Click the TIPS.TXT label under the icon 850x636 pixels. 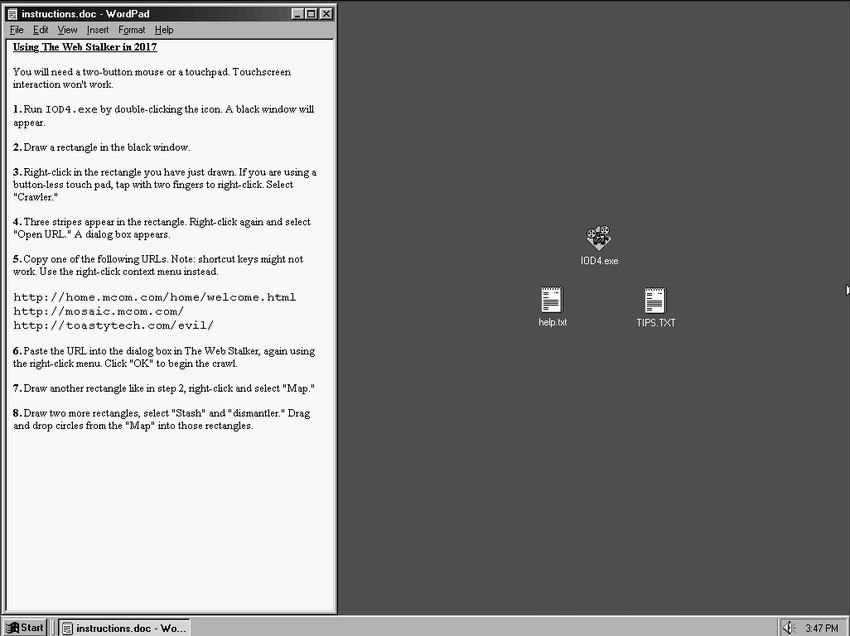coord(656,323)
